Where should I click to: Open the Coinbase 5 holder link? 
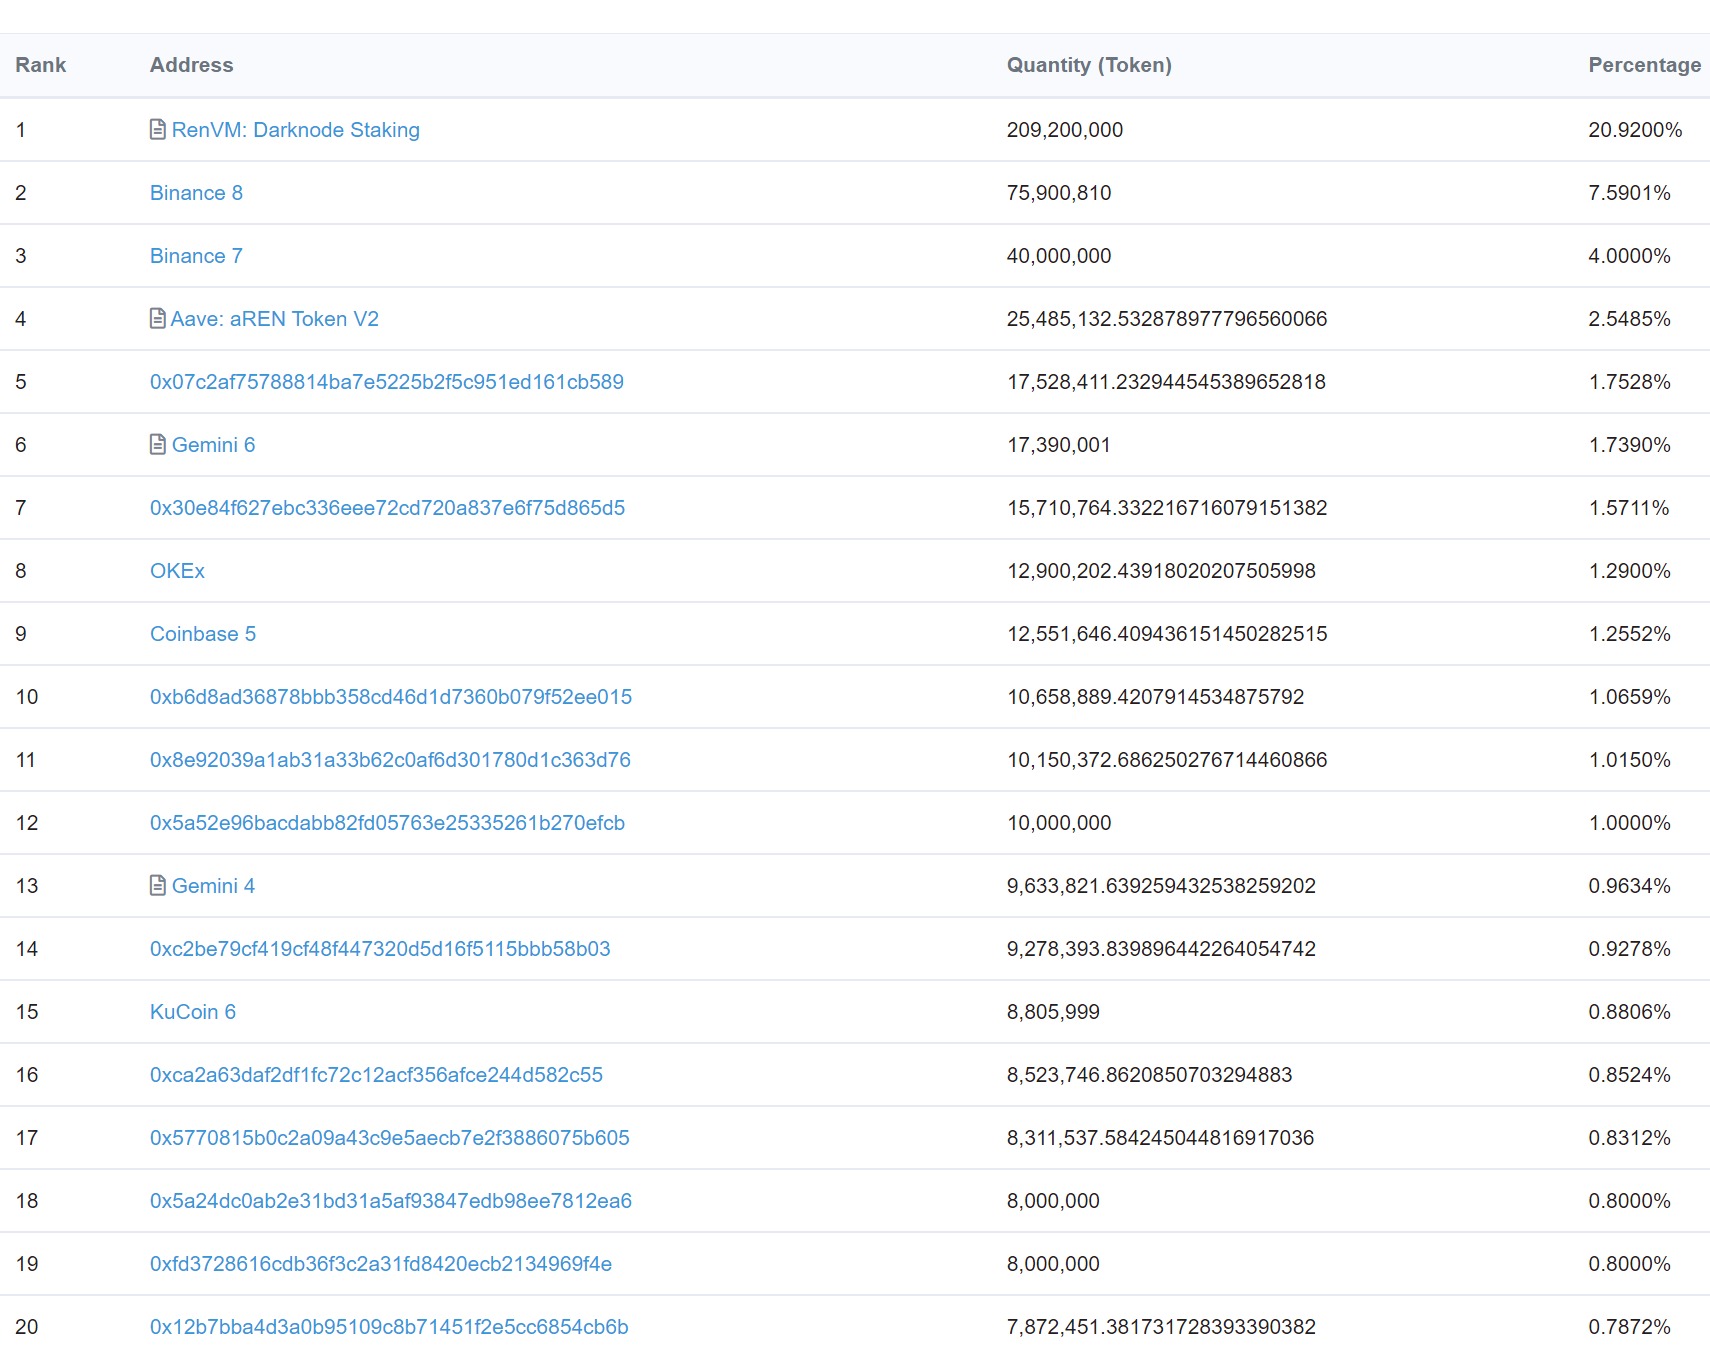203,634
